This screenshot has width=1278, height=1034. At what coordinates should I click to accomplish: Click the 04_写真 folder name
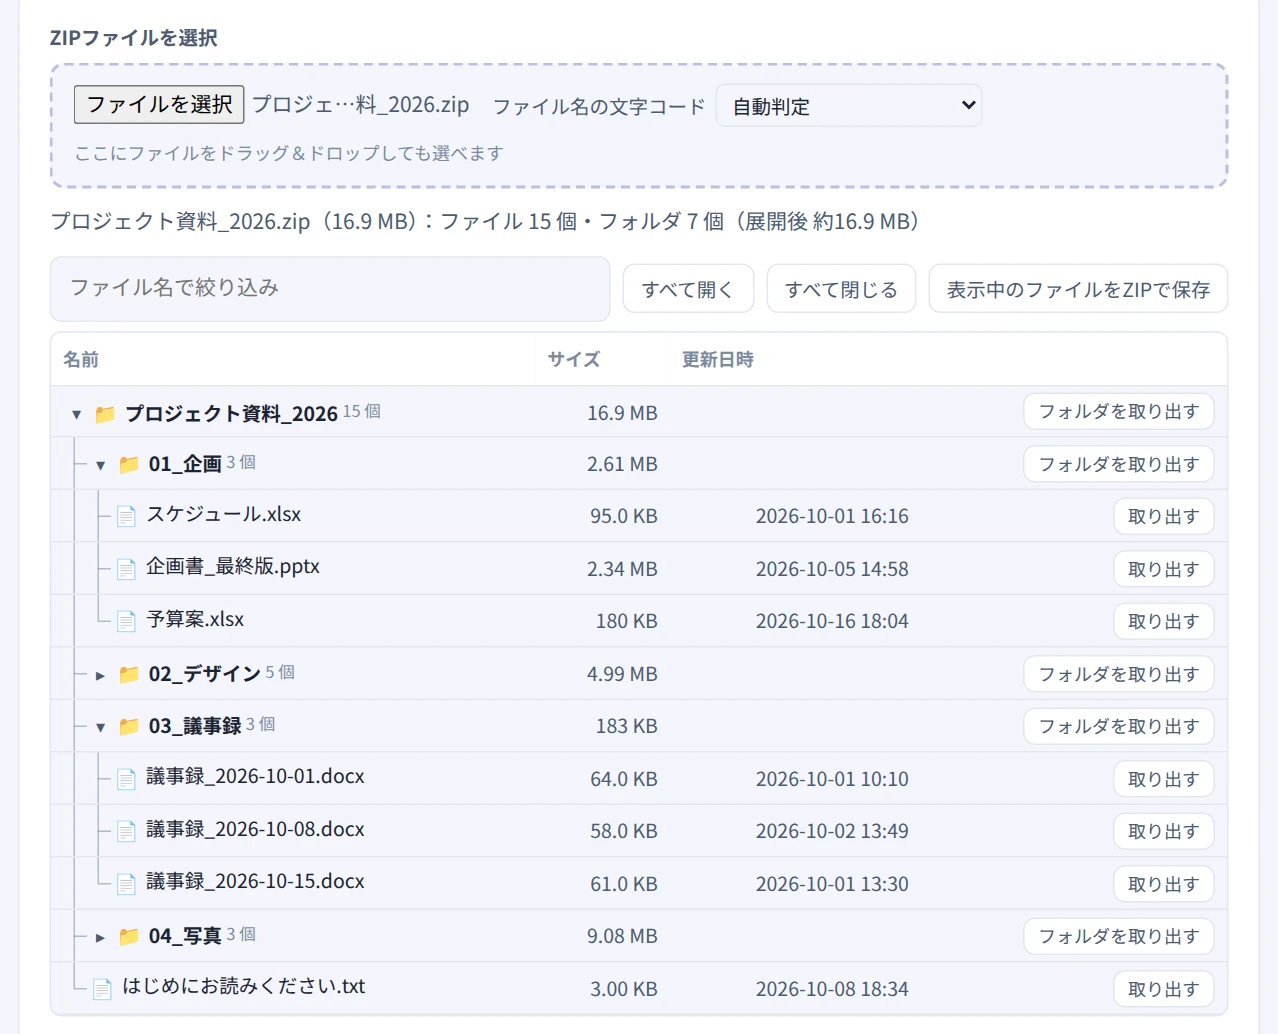click(x=185, y=936)
